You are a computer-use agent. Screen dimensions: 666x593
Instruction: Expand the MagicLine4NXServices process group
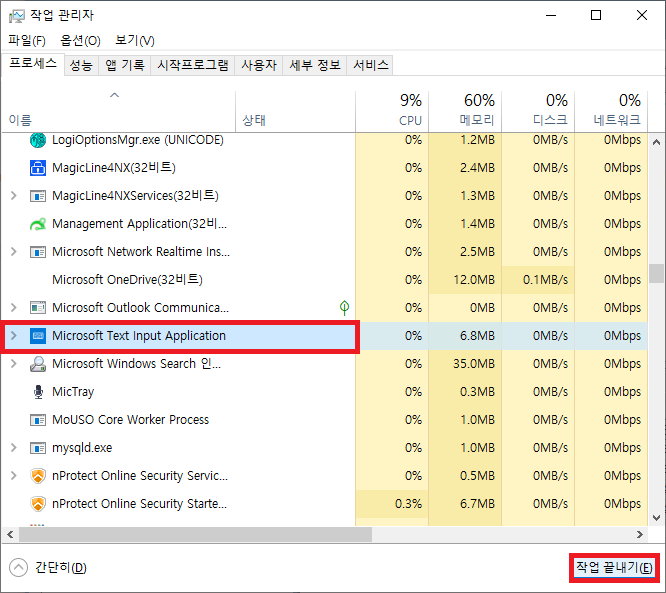13,196
